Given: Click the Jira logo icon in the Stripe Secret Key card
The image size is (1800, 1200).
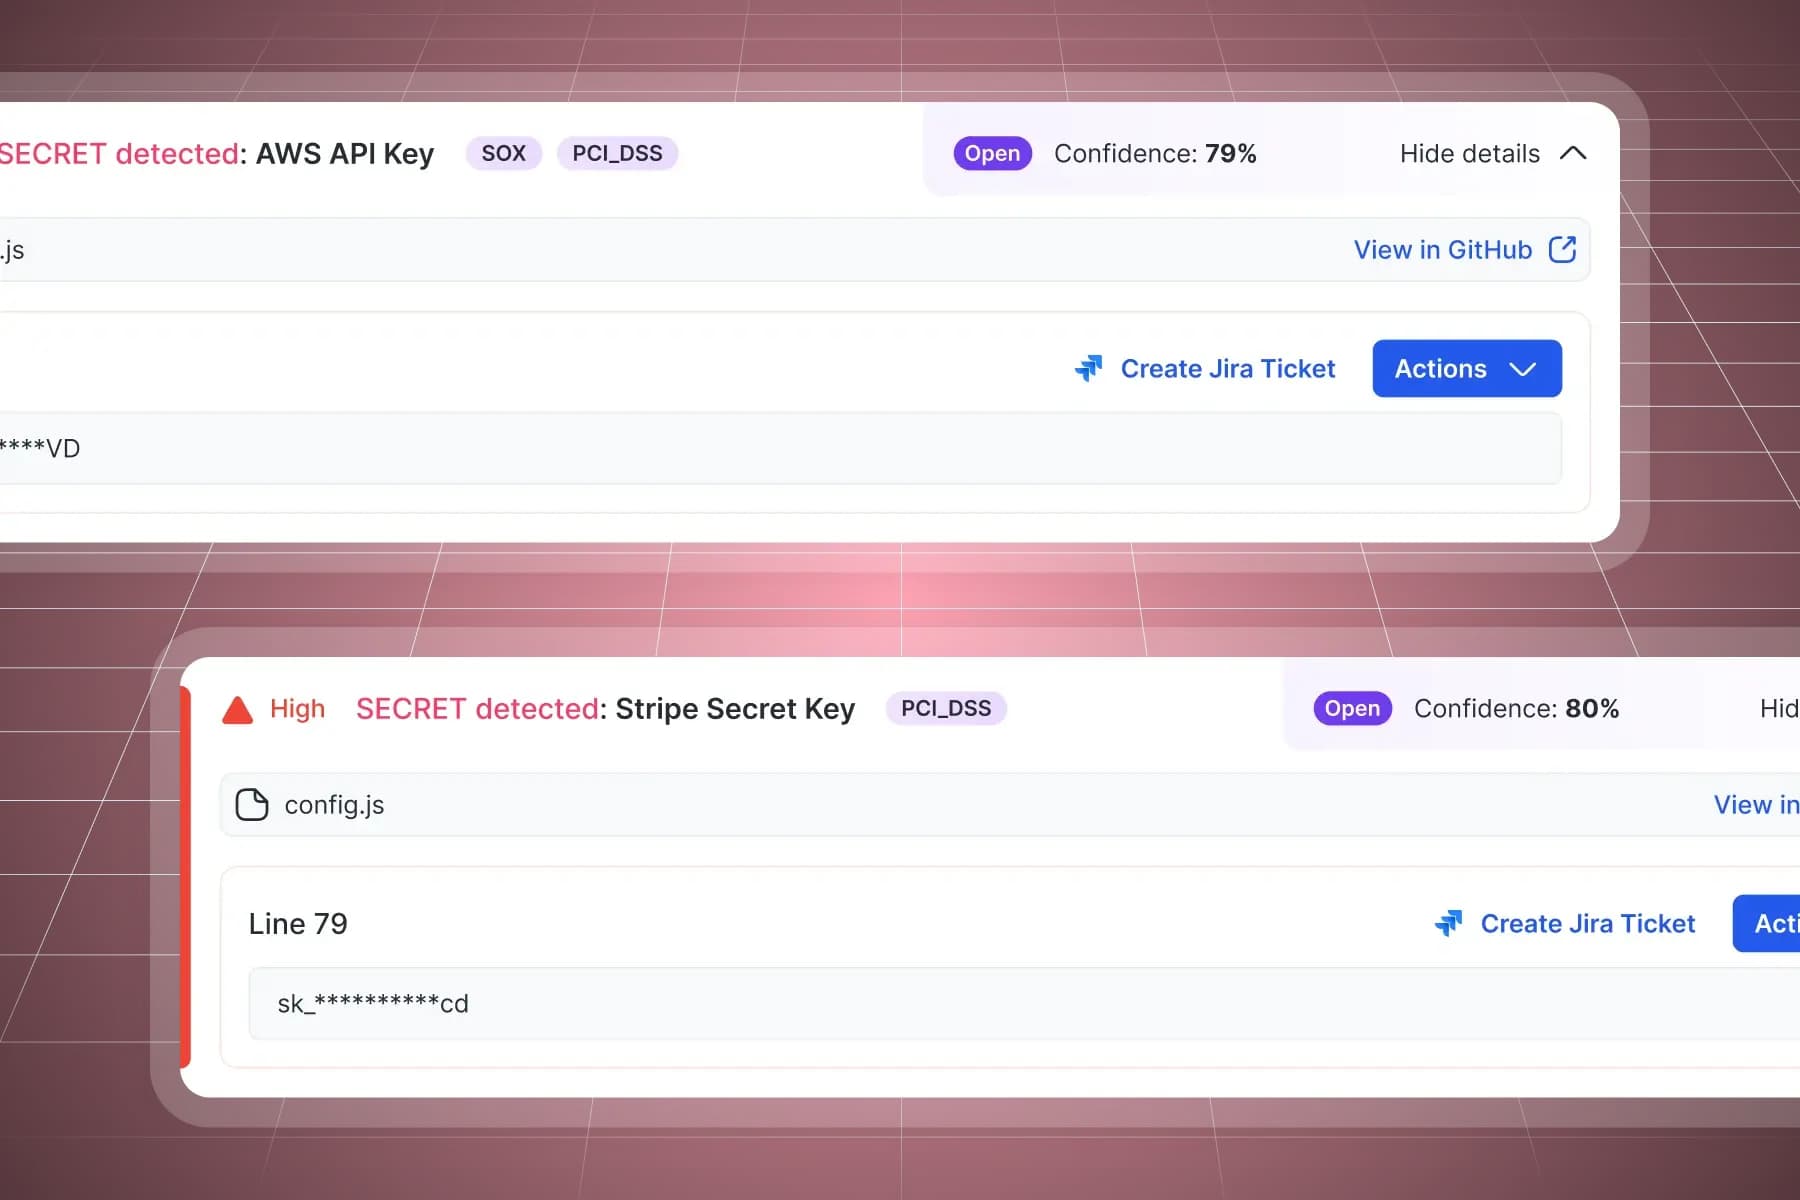Looking at the screenshot, I should tap(1448, 923).
